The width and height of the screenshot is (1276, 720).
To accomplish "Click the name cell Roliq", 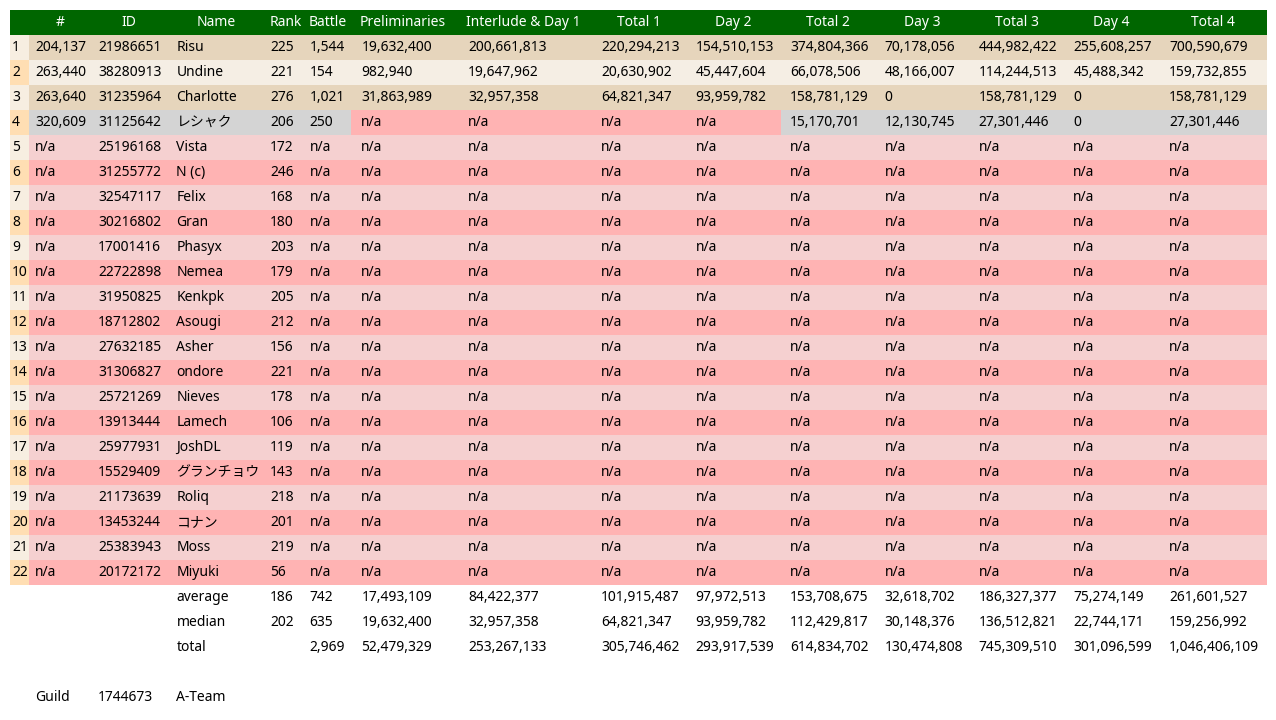I will pyautogui.click(x=193, y=497).
